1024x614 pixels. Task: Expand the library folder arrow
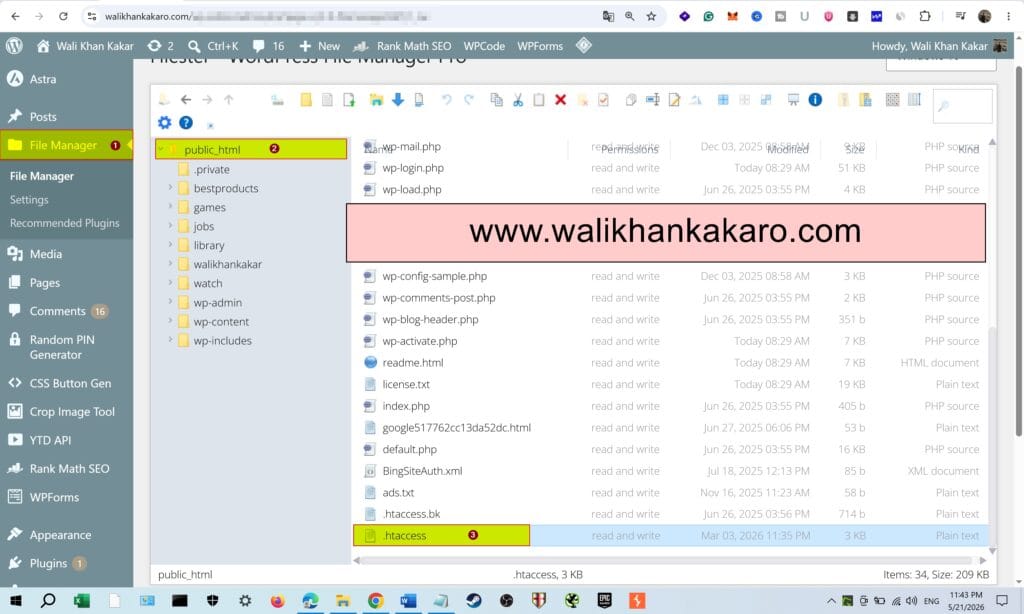pyautogui.click(x=170, y=244)
